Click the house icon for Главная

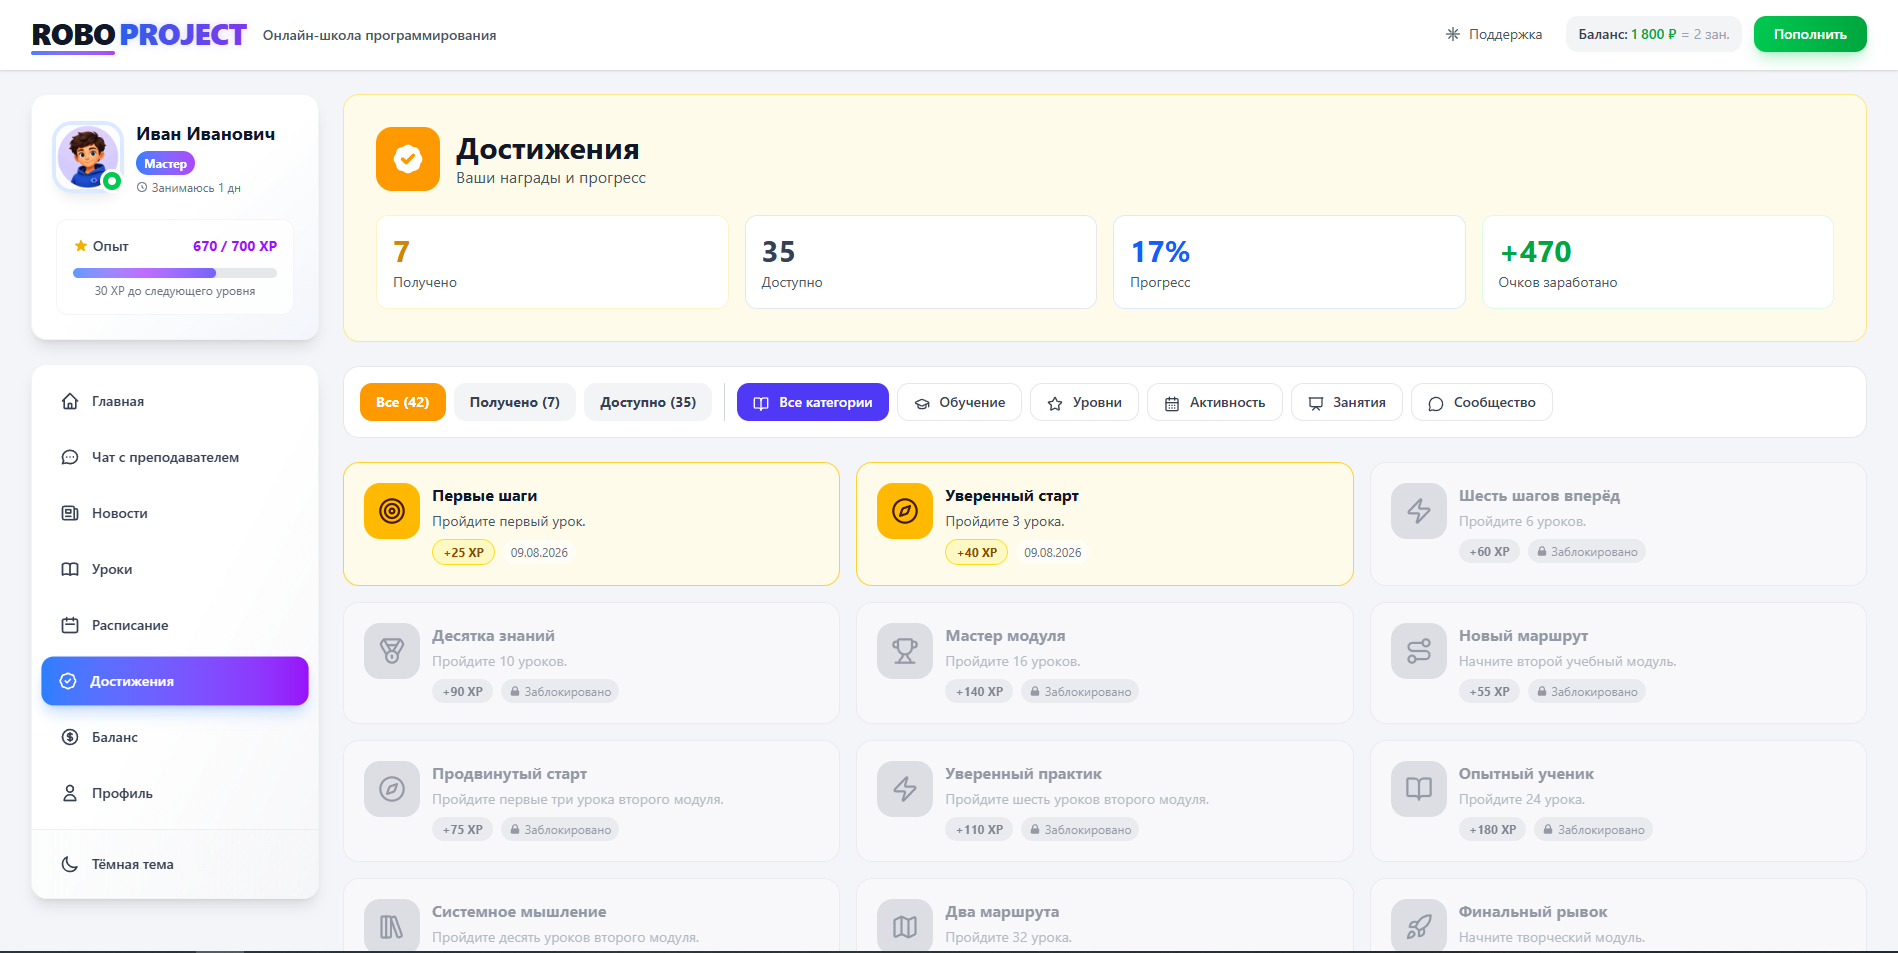(x=70, y=401)
